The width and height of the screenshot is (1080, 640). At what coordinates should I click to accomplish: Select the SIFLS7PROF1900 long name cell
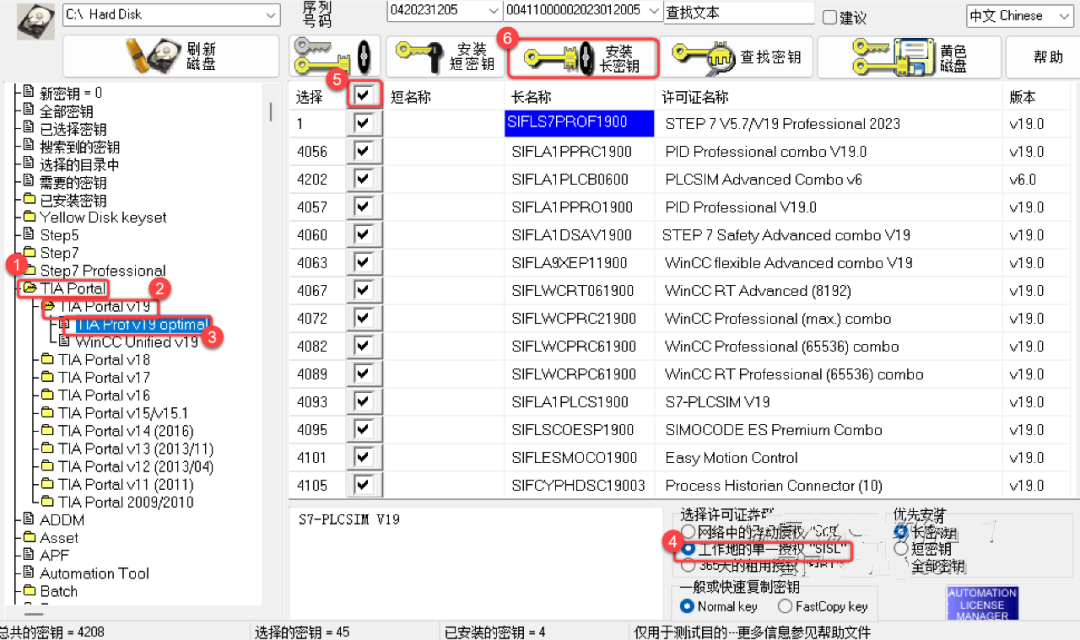579,123
